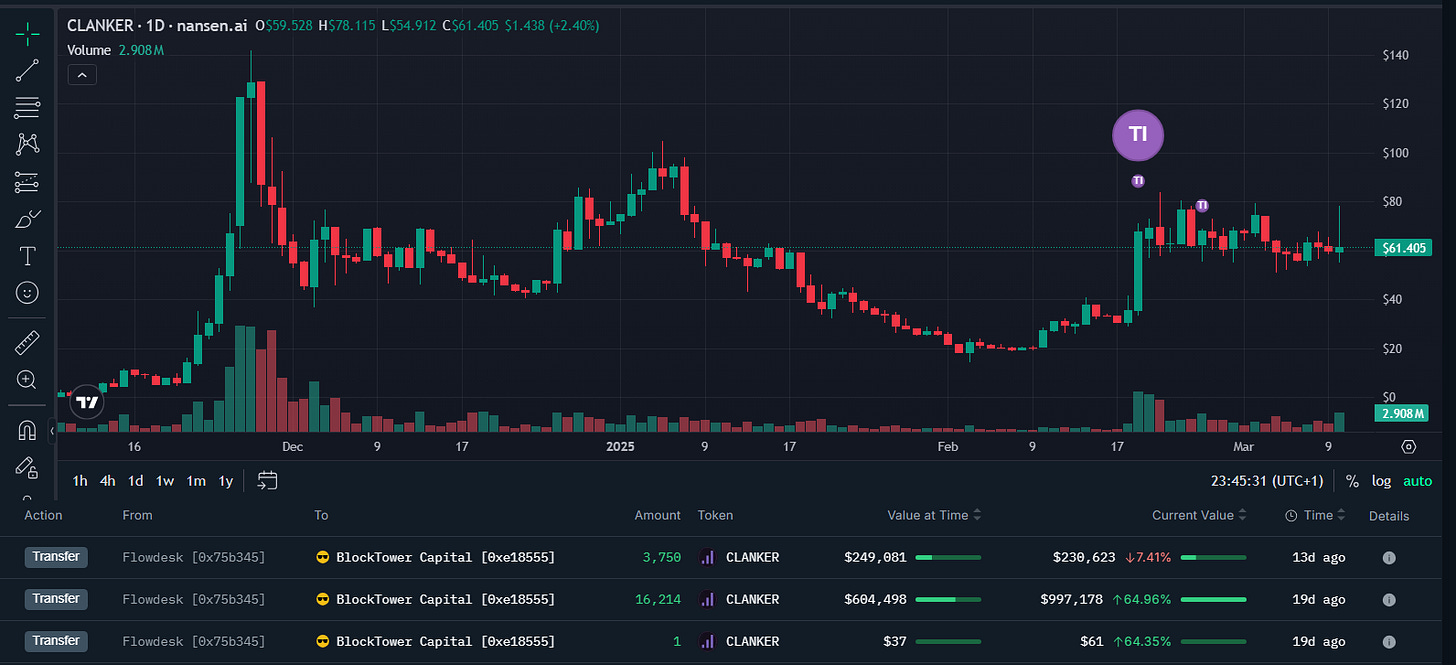Set range to 1y
Screen dimensions: 1456x665
(226, 481)
